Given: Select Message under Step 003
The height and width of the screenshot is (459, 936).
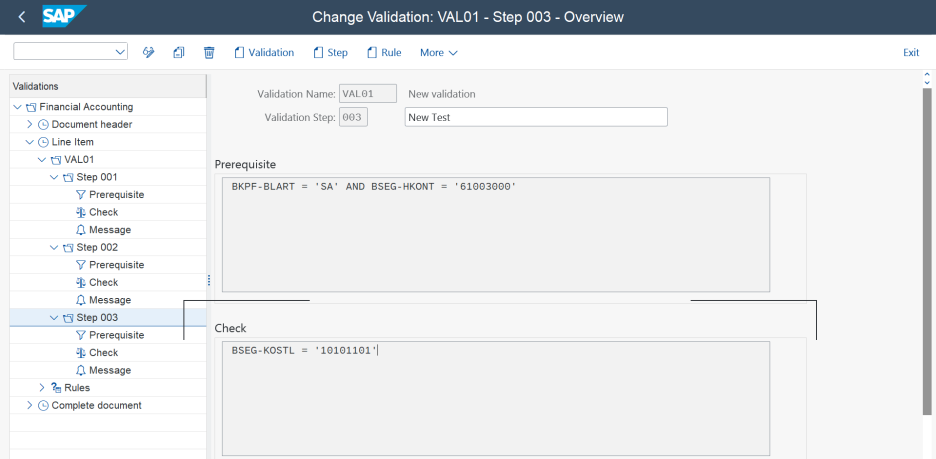Looking at the screenshot, I should pos(110,370).
